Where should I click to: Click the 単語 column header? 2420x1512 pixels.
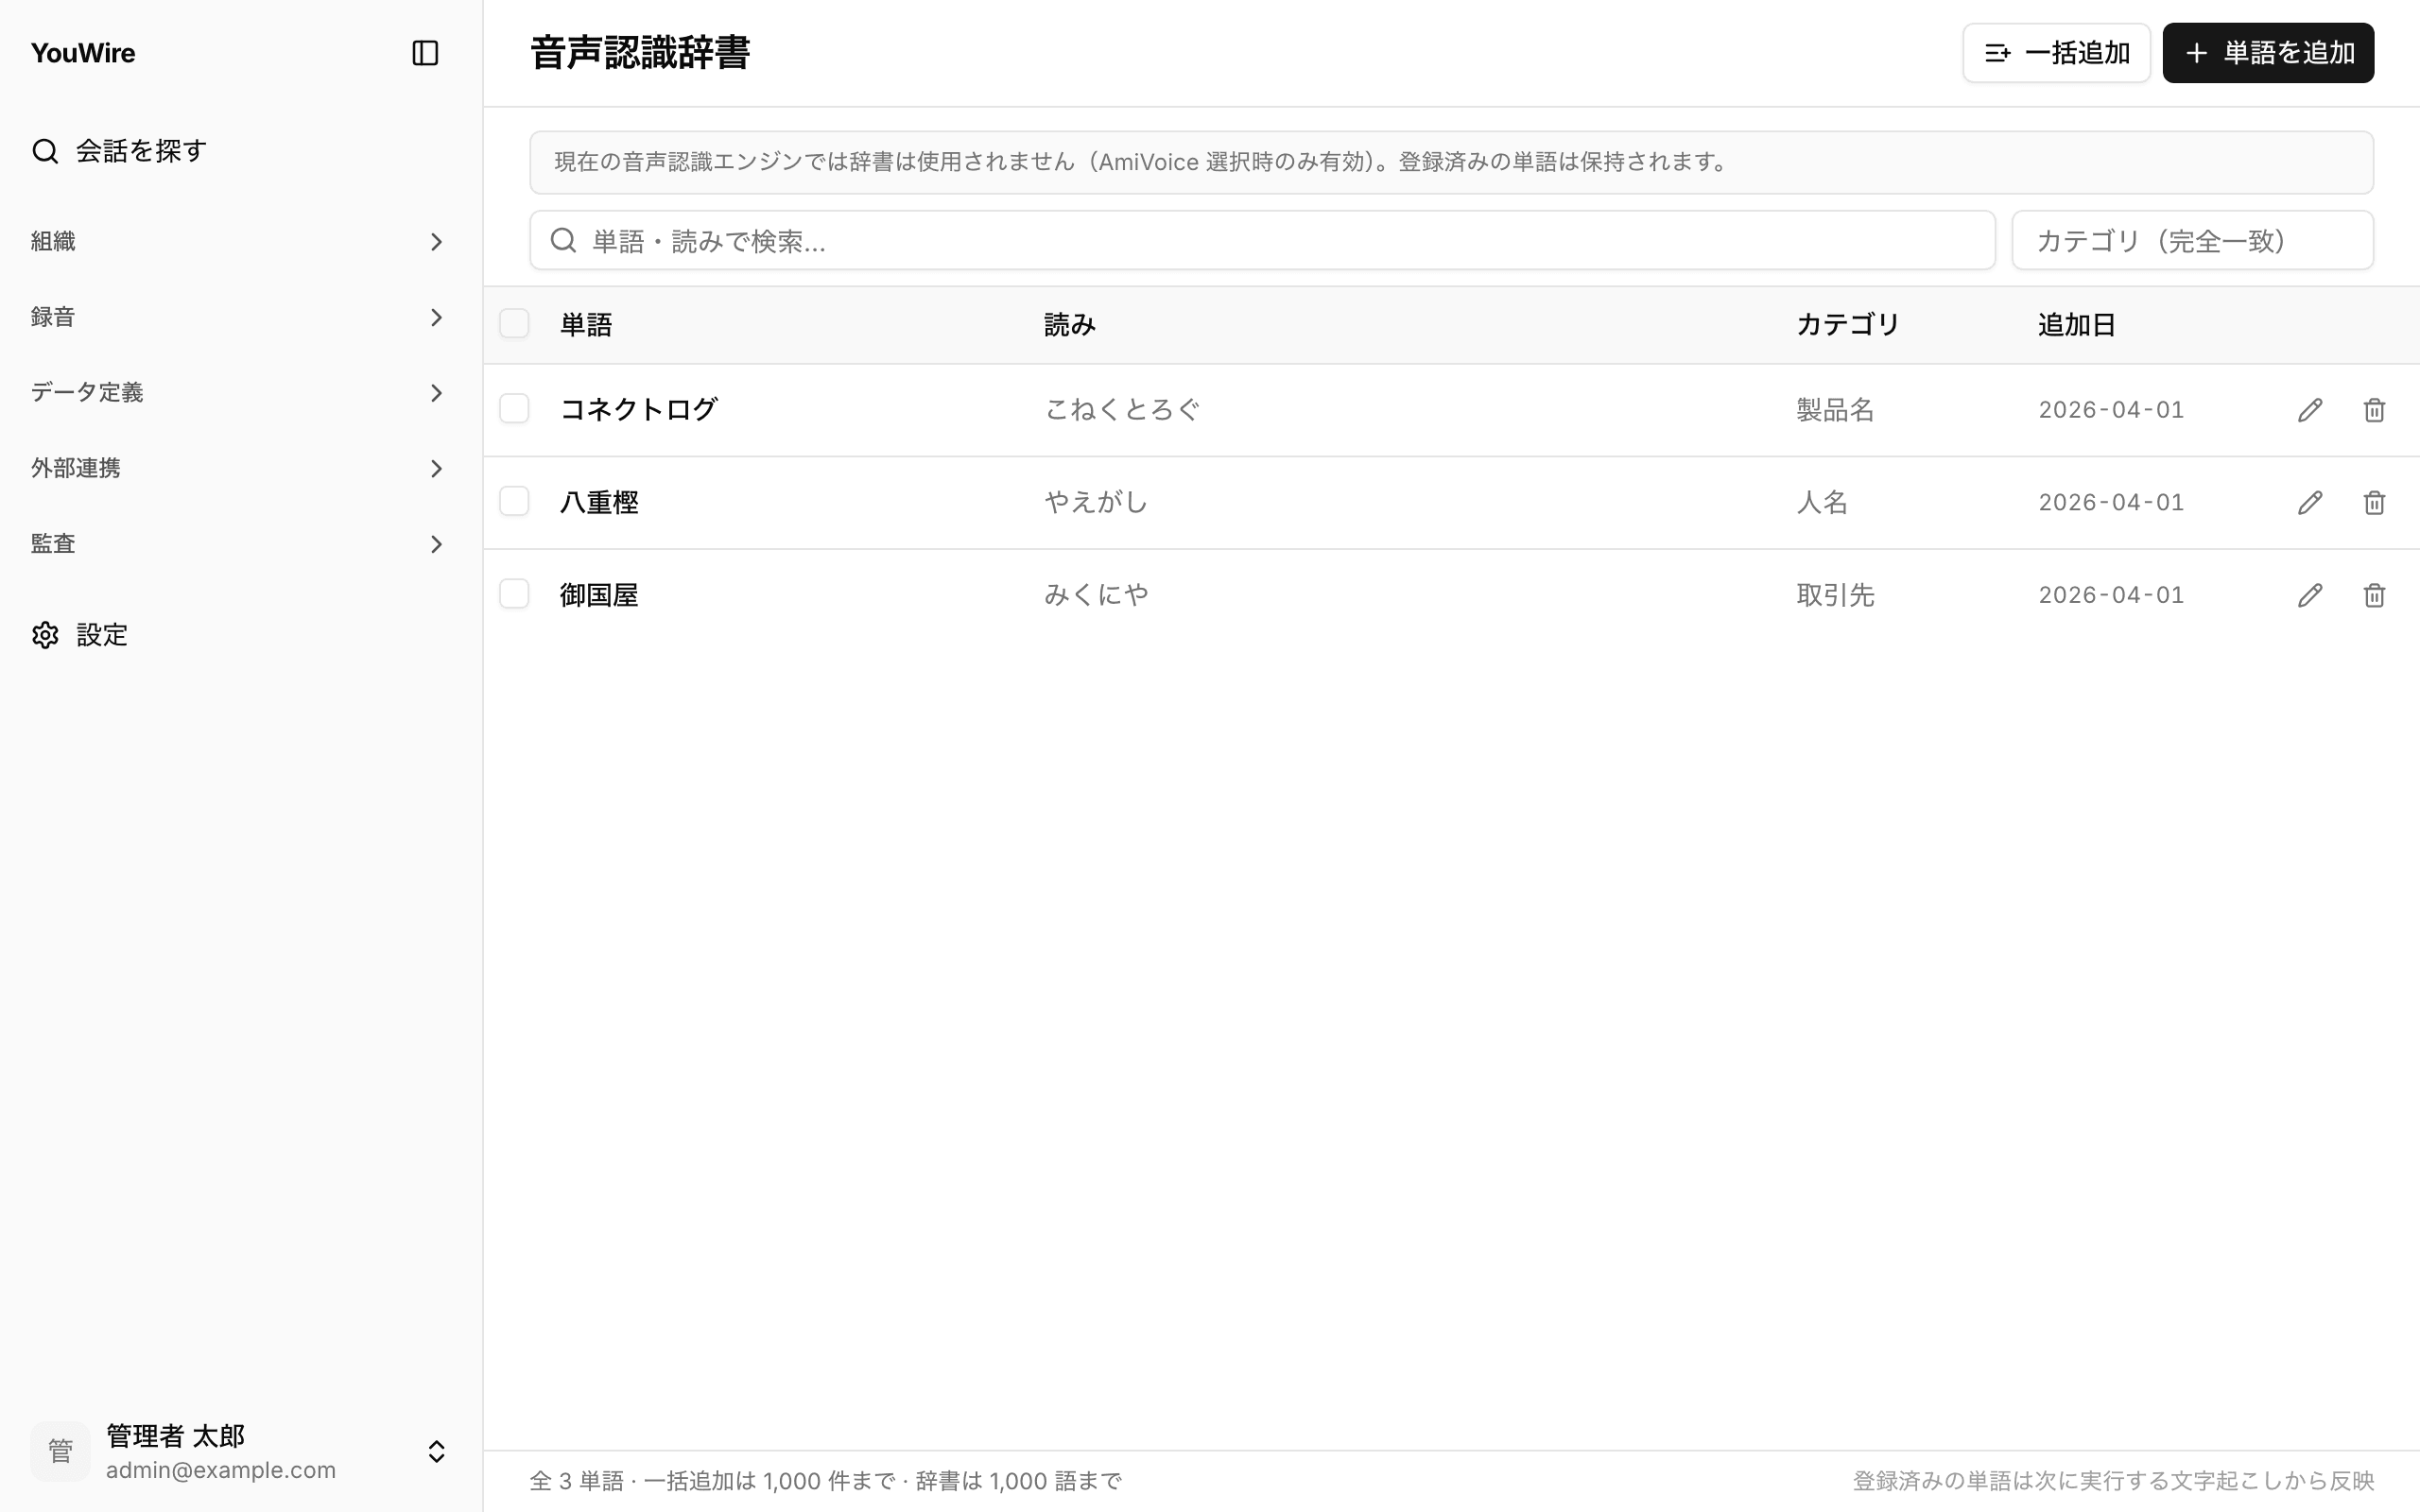tap(586, 325)
